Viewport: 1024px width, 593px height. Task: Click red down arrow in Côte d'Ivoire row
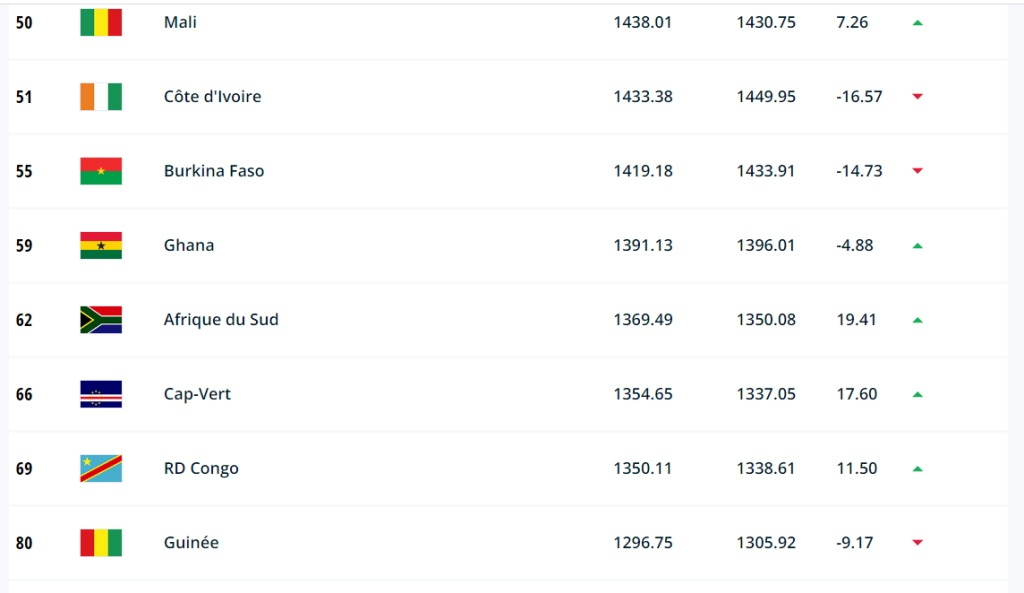coord(918,97)
